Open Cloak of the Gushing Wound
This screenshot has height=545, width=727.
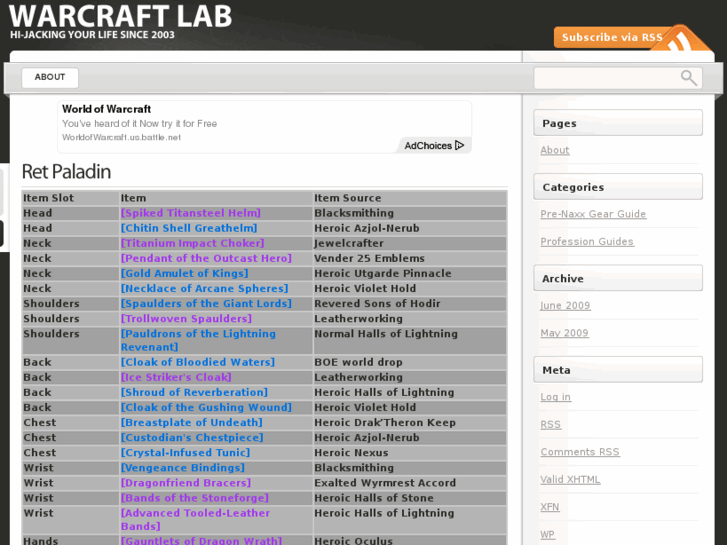point(206,407)
